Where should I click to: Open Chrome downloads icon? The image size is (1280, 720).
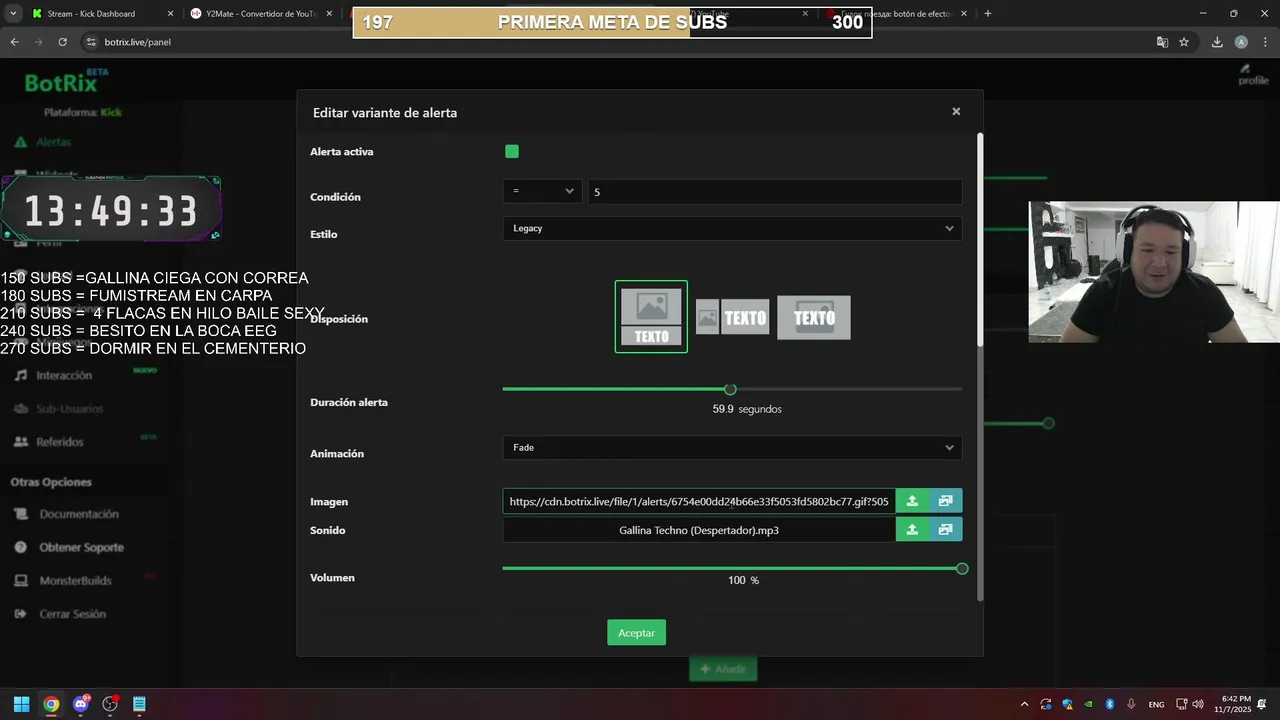(1217, 42)
